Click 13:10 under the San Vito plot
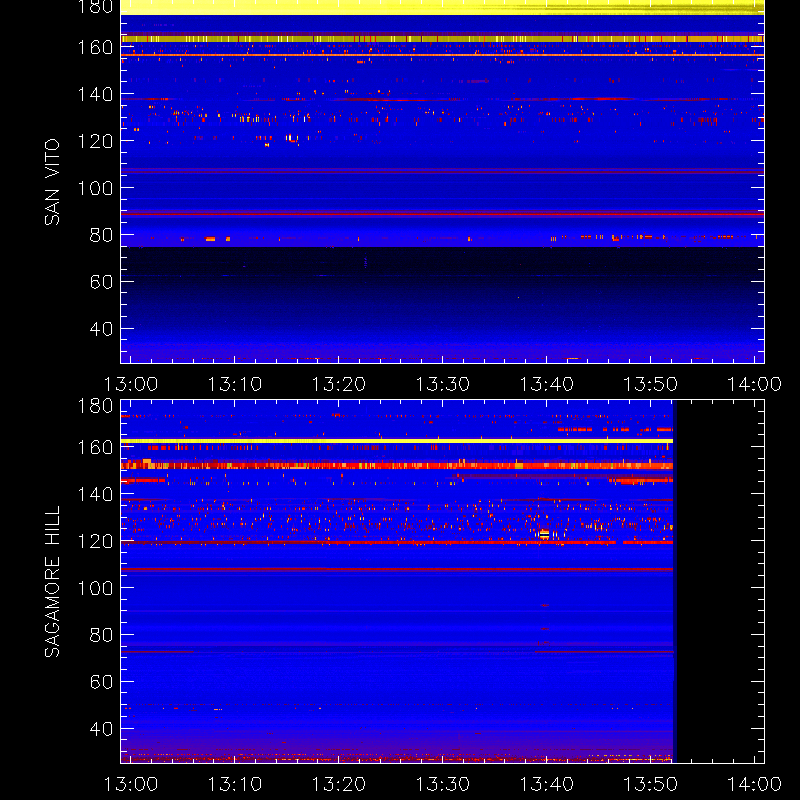This screenshot has height=800, width=800. click(x=235, y=384)
